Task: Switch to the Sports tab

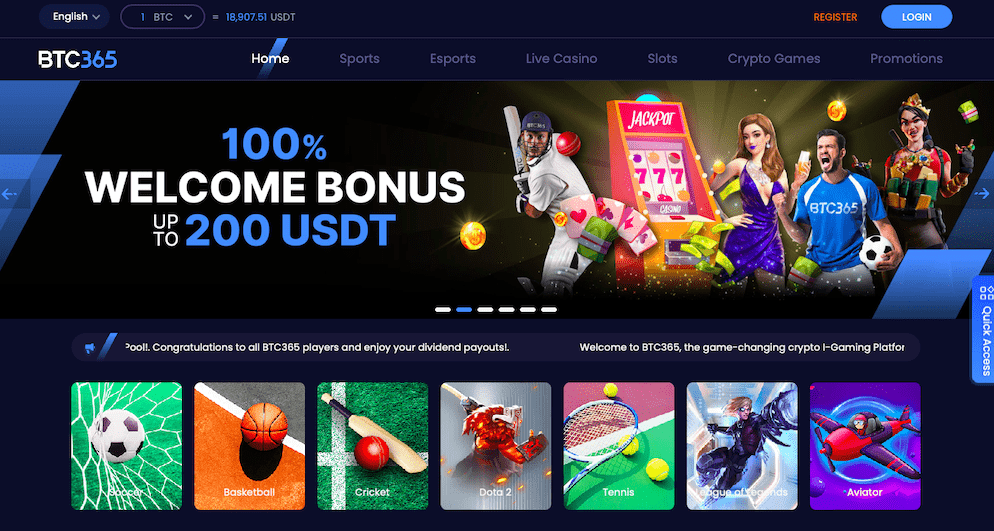Action: pos(359,59)
